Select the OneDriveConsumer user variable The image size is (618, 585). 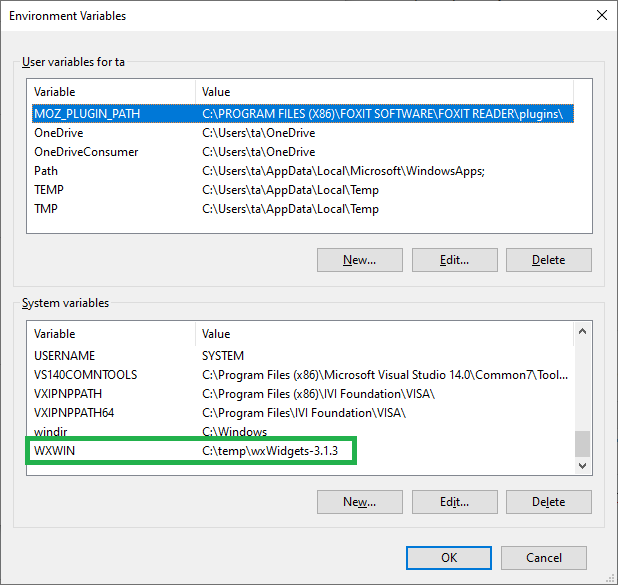(86, 152)
